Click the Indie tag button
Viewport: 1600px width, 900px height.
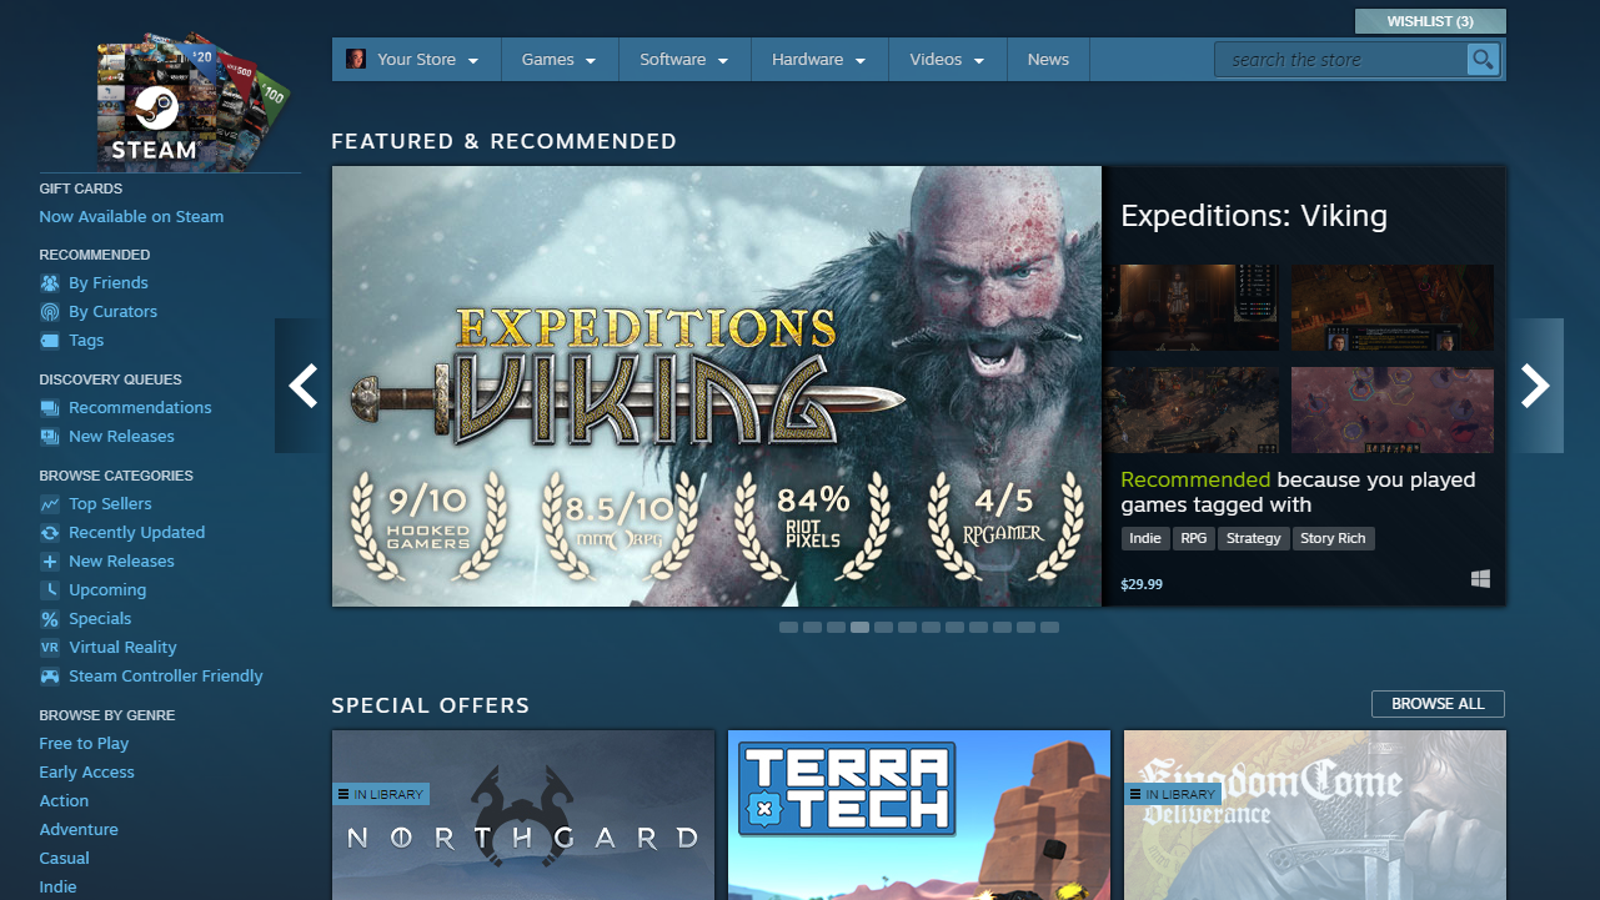pos(1145,539)
